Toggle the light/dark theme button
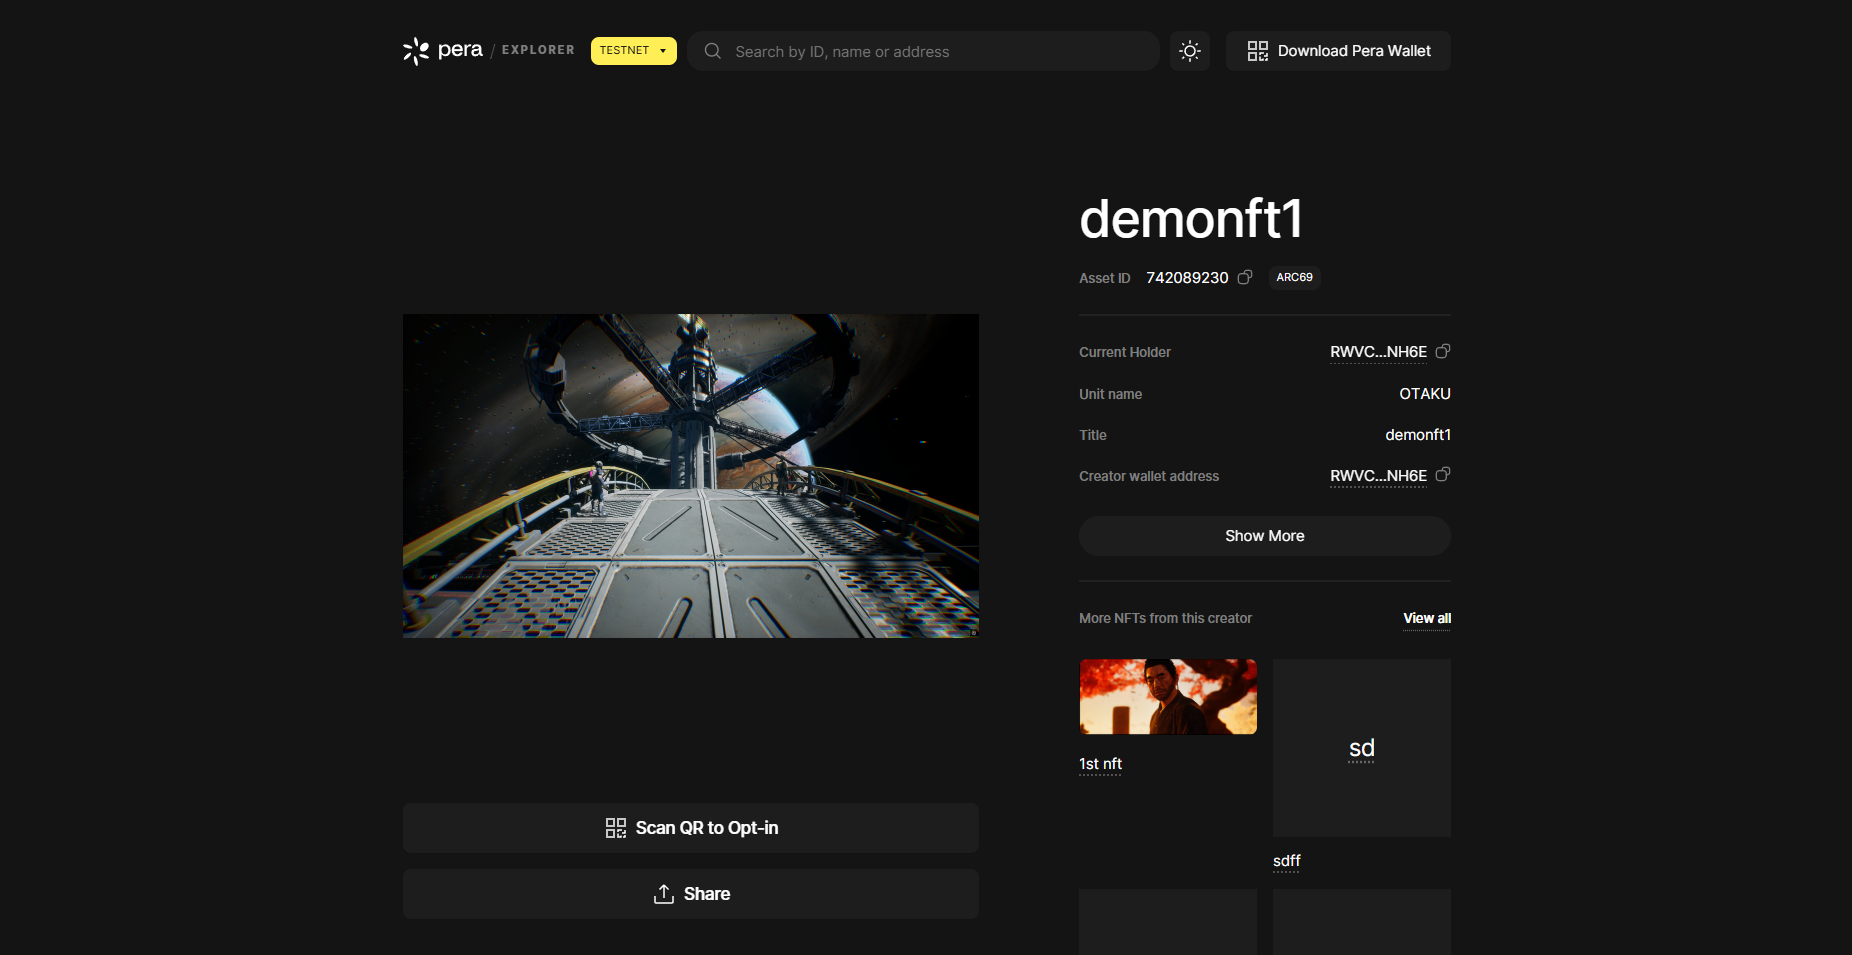Screen dimensions: 1852x955 point(1190,51)
